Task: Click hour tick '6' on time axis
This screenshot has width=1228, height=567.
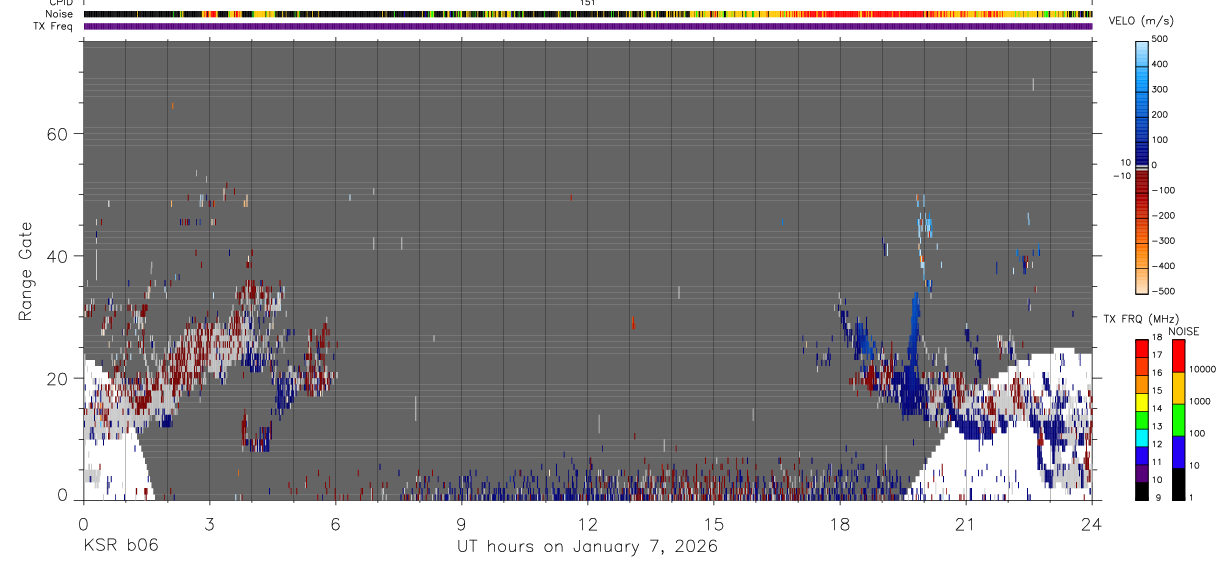Action: point(335,523)
